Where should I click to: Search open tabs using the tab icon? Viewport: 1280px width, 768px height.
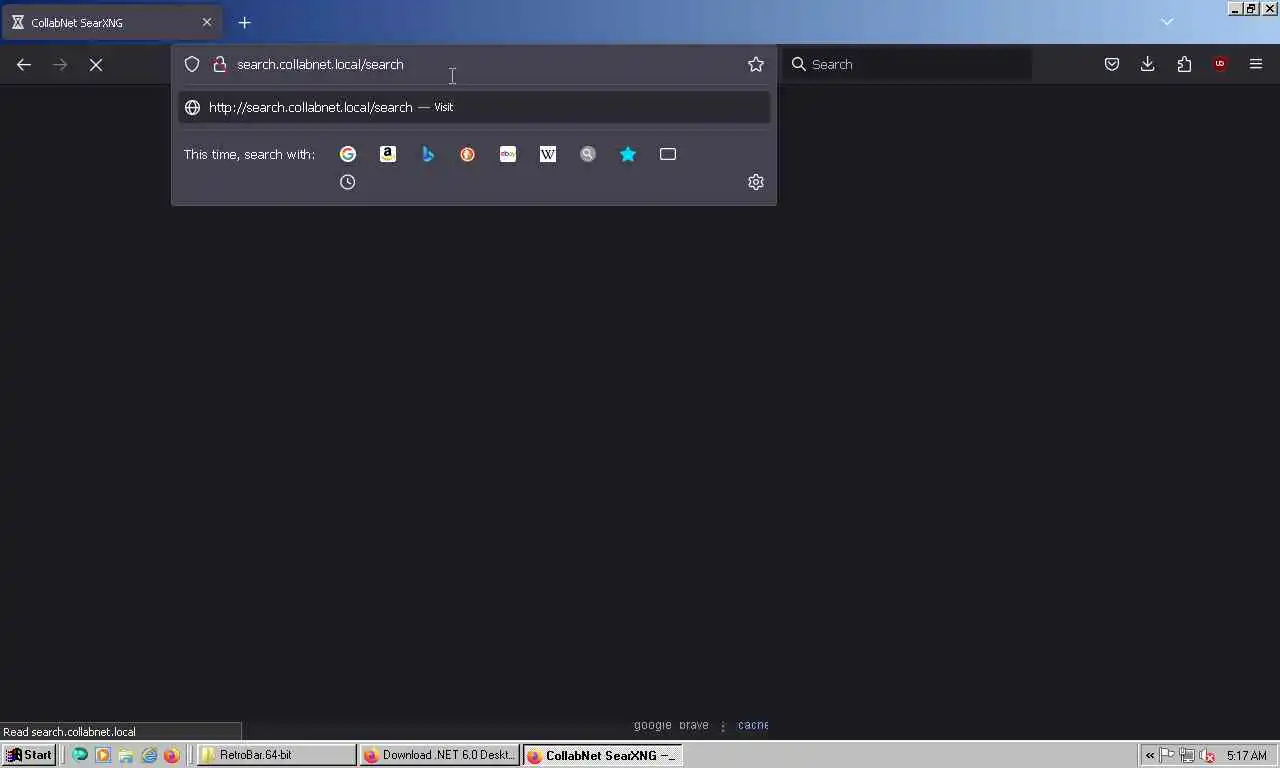(668, 154)
